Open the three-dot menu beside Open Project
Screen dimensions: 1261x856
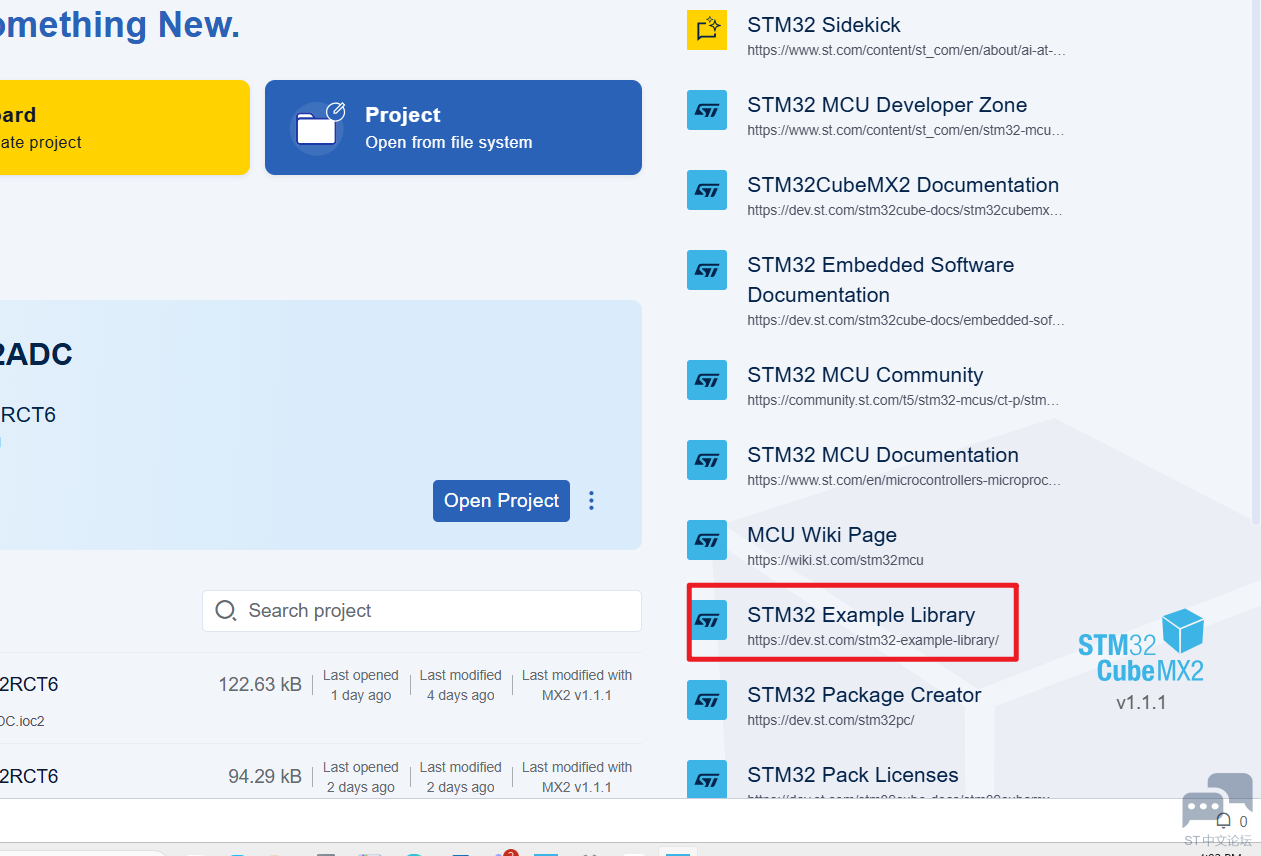[591, 501]
